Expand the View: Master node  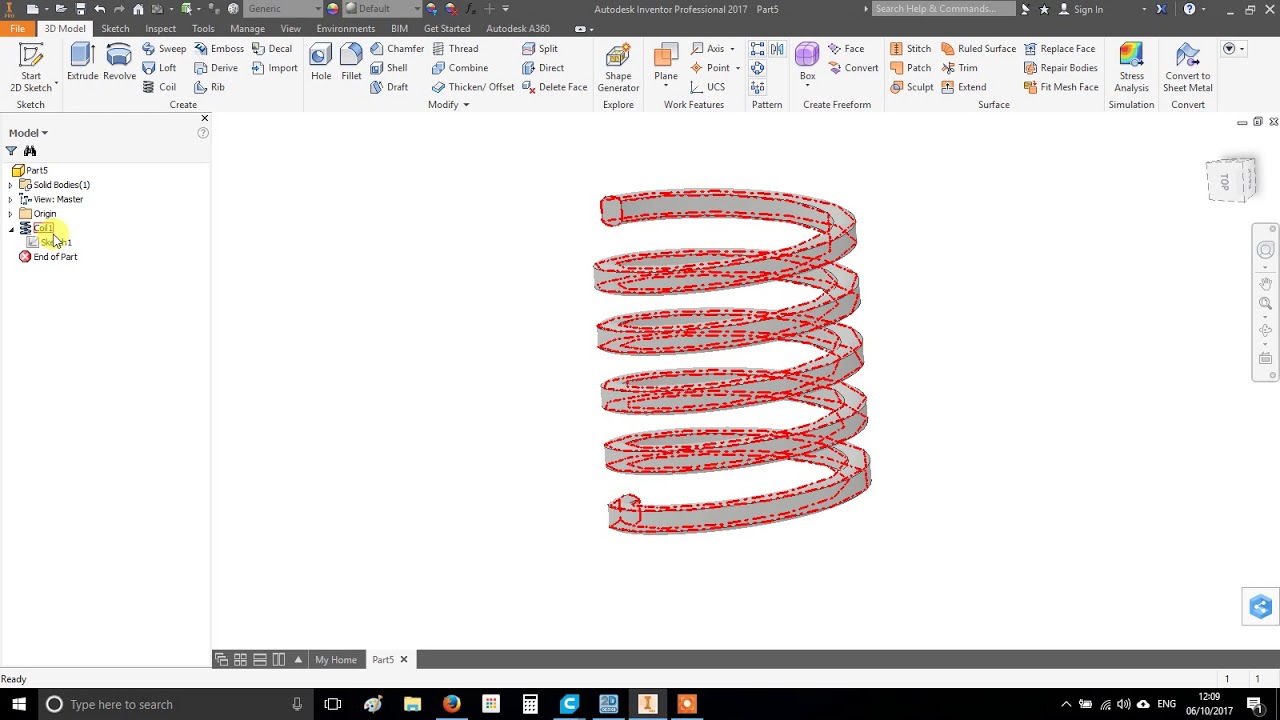(10, 199)
